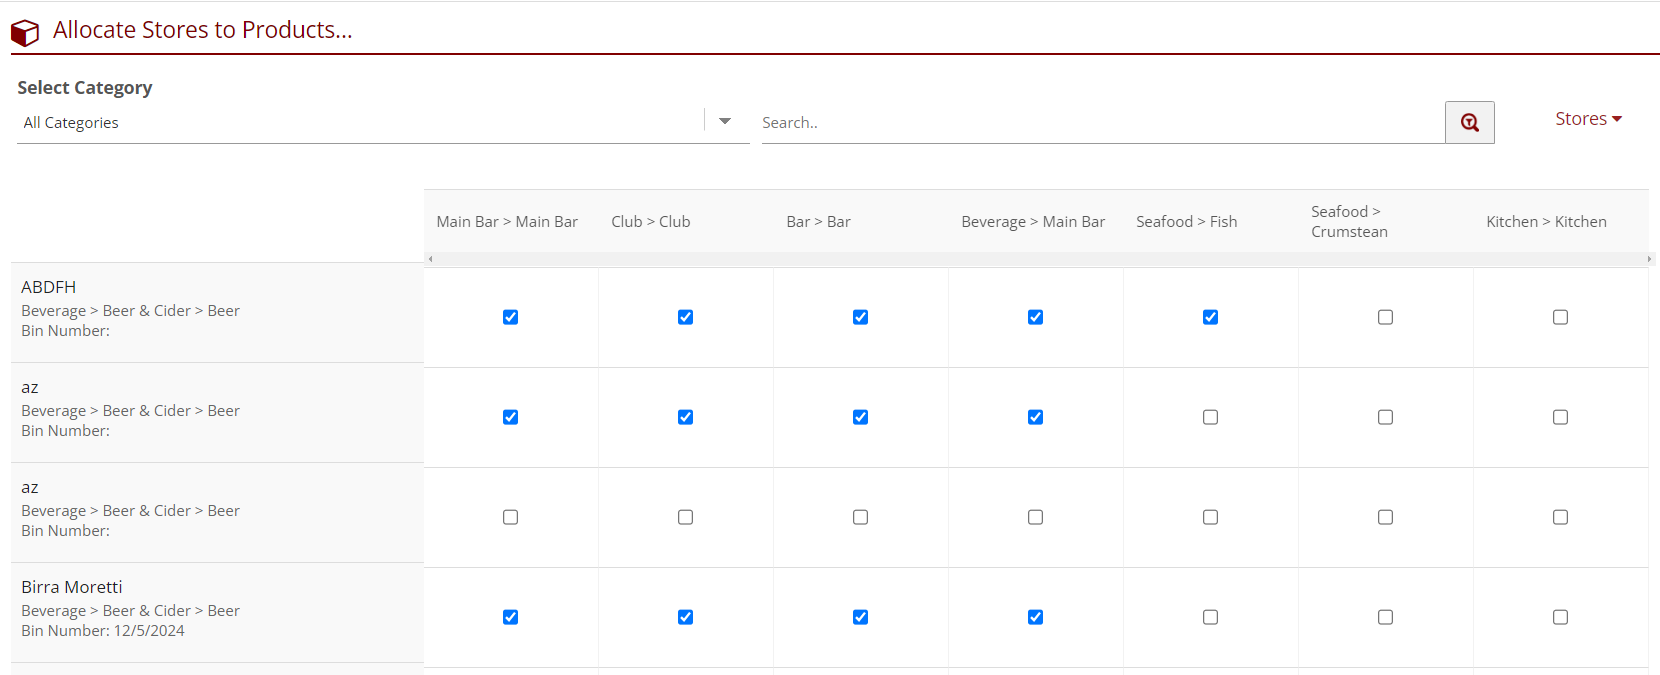Disable Beverage Main Bar for Birra Moretti
Screen dimensions: 1660x675
[x=1035, y=617]
